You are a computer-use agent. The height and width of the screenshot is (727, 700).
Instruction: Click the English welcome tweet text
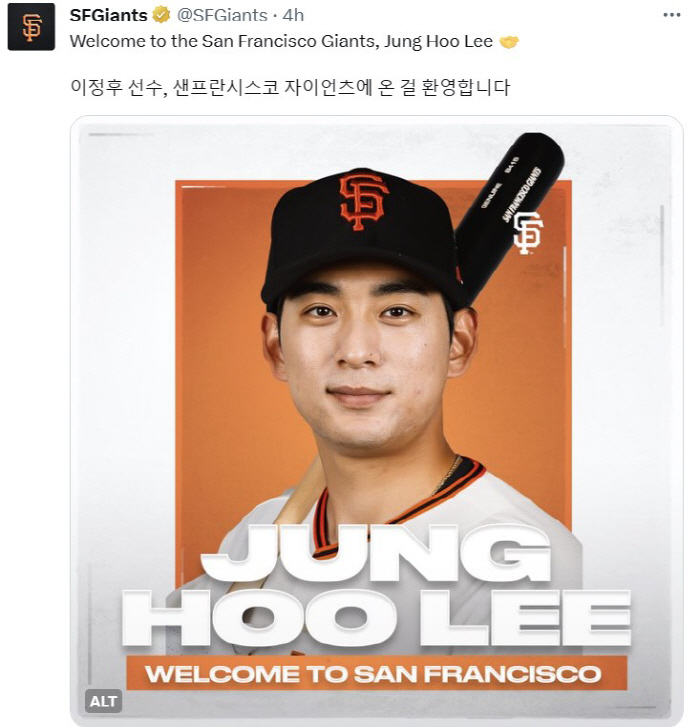[x=281, y=41]
